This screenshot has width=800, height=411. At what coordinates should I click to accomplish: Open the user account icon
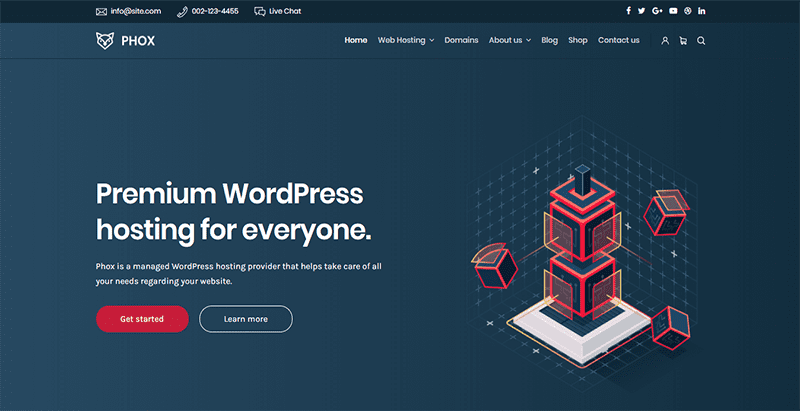665,41
